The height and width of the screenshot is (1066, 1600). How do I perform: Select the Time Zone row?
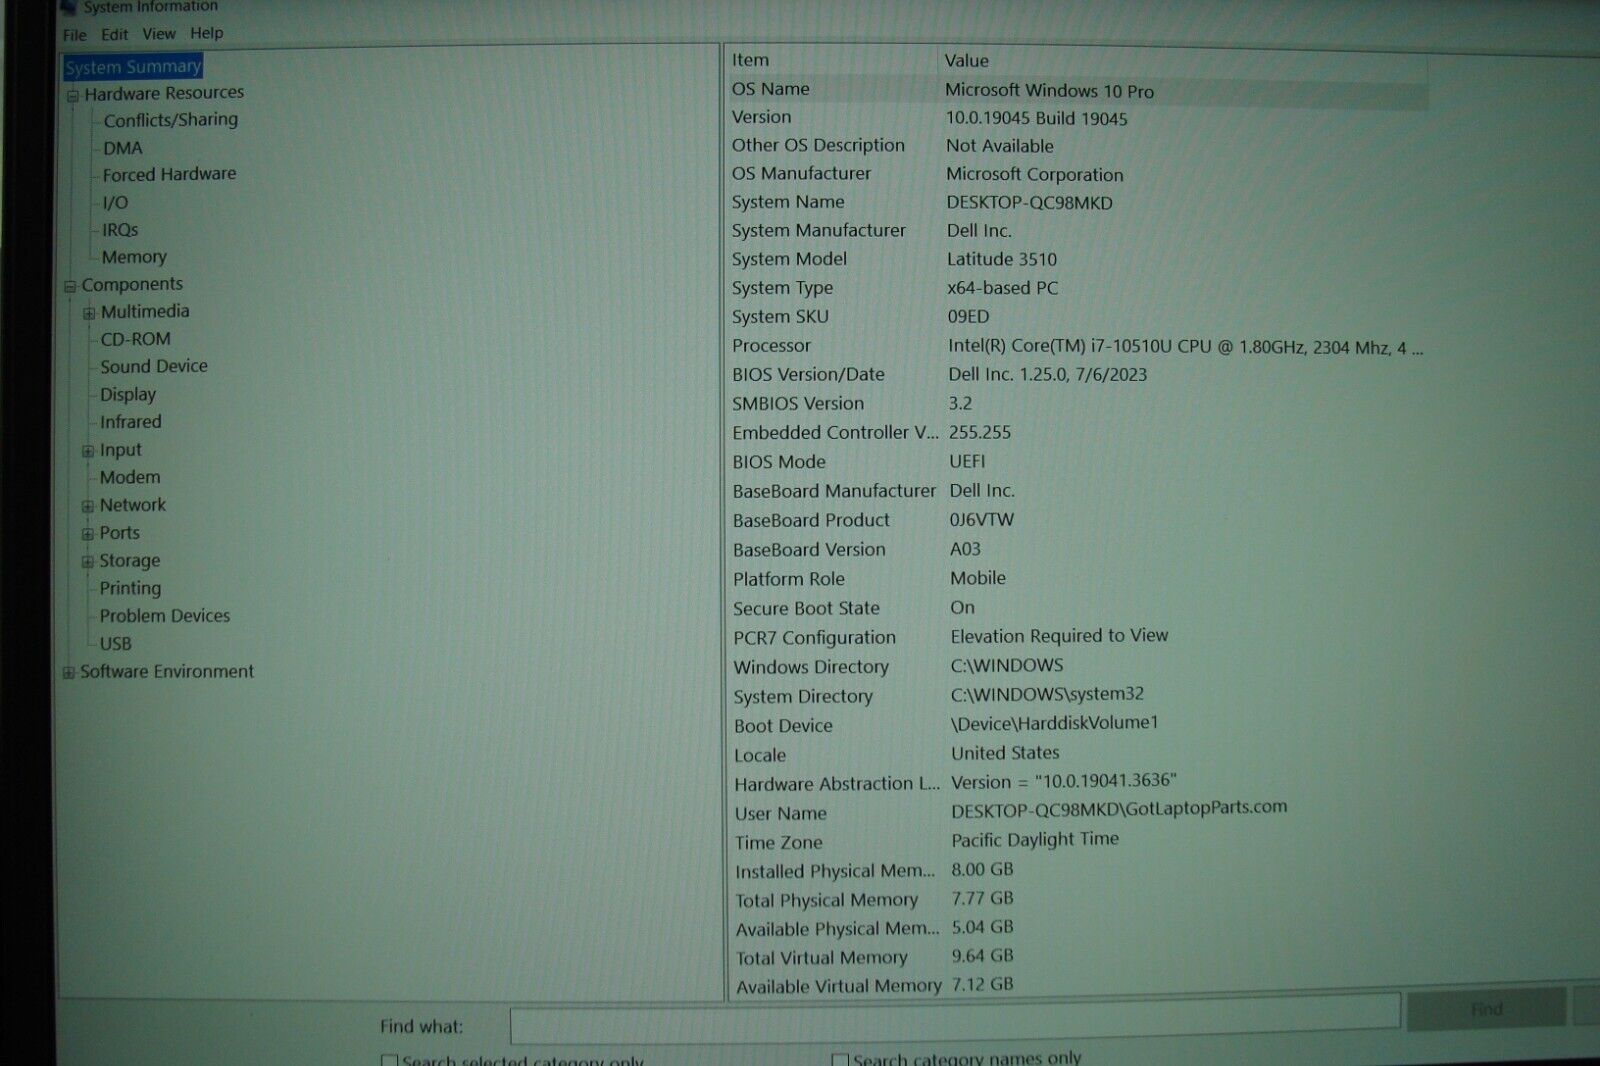click(1077, 842)
